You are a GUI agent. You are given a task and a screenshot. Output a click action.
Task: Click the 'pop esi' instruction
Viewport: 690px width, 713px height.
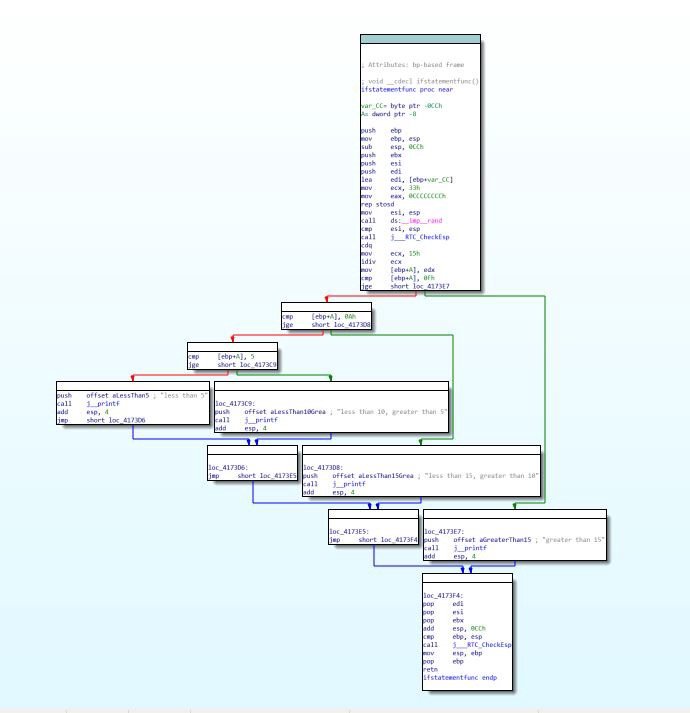click(443, 612)
